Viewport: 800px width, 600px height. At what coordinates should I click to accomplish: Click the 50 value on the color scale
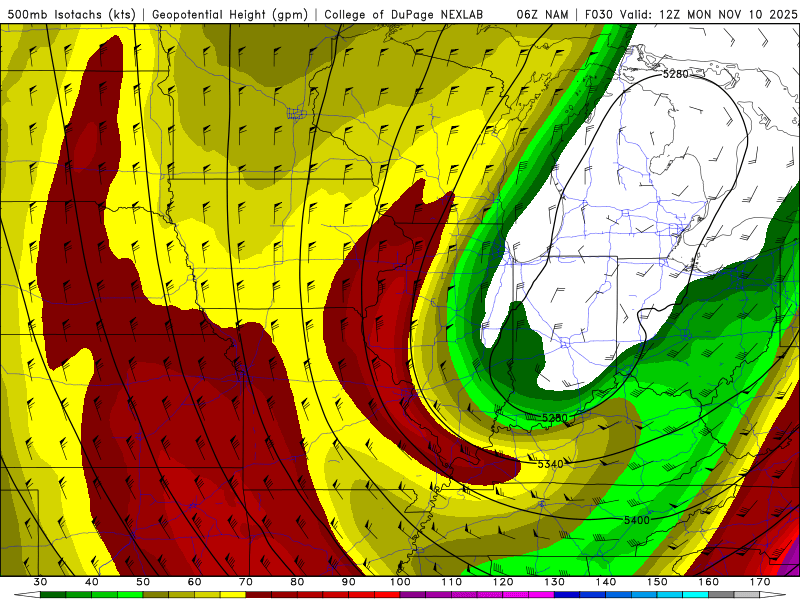(x=143, y=582)
